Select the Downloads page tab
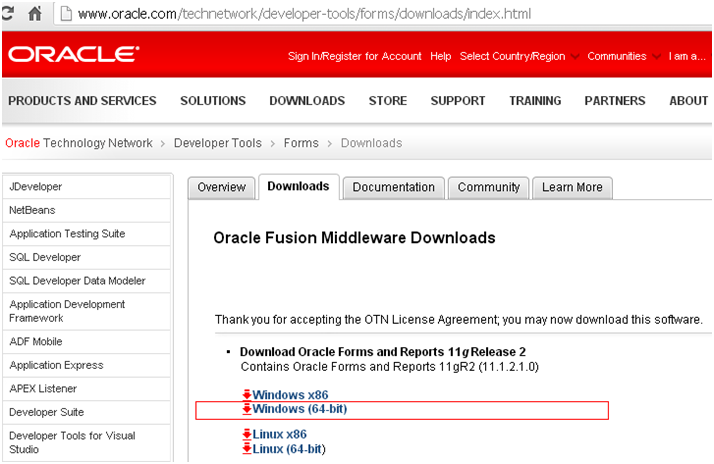 click(x=298, y=187)
